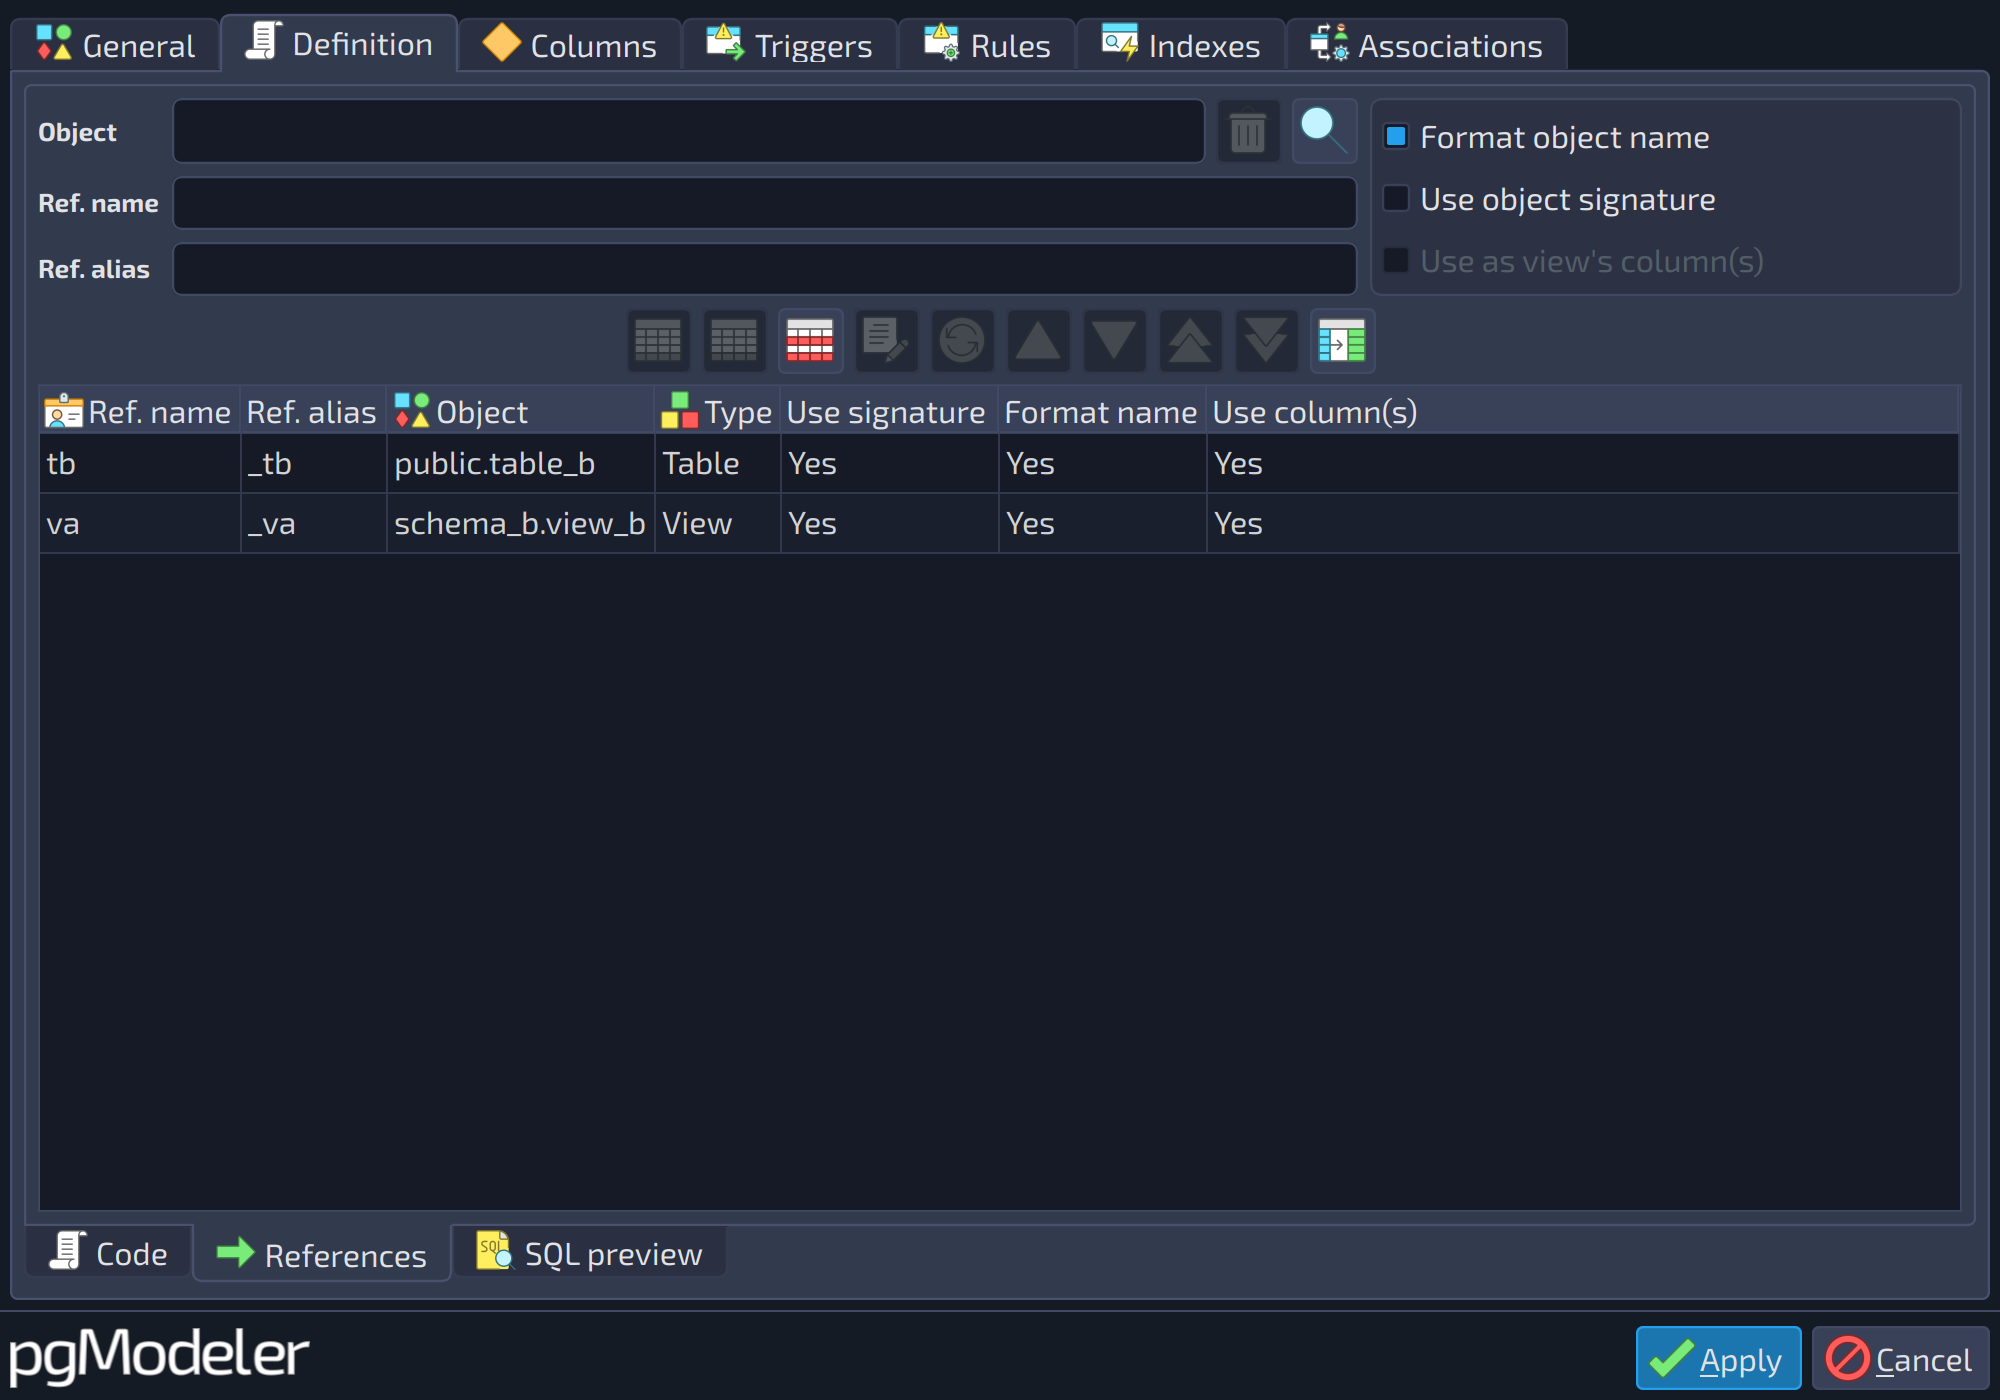This screenshot has height=1400, width=2000.
Task: Focus the Ref. alias input field
Action: [x=765, y=269]
